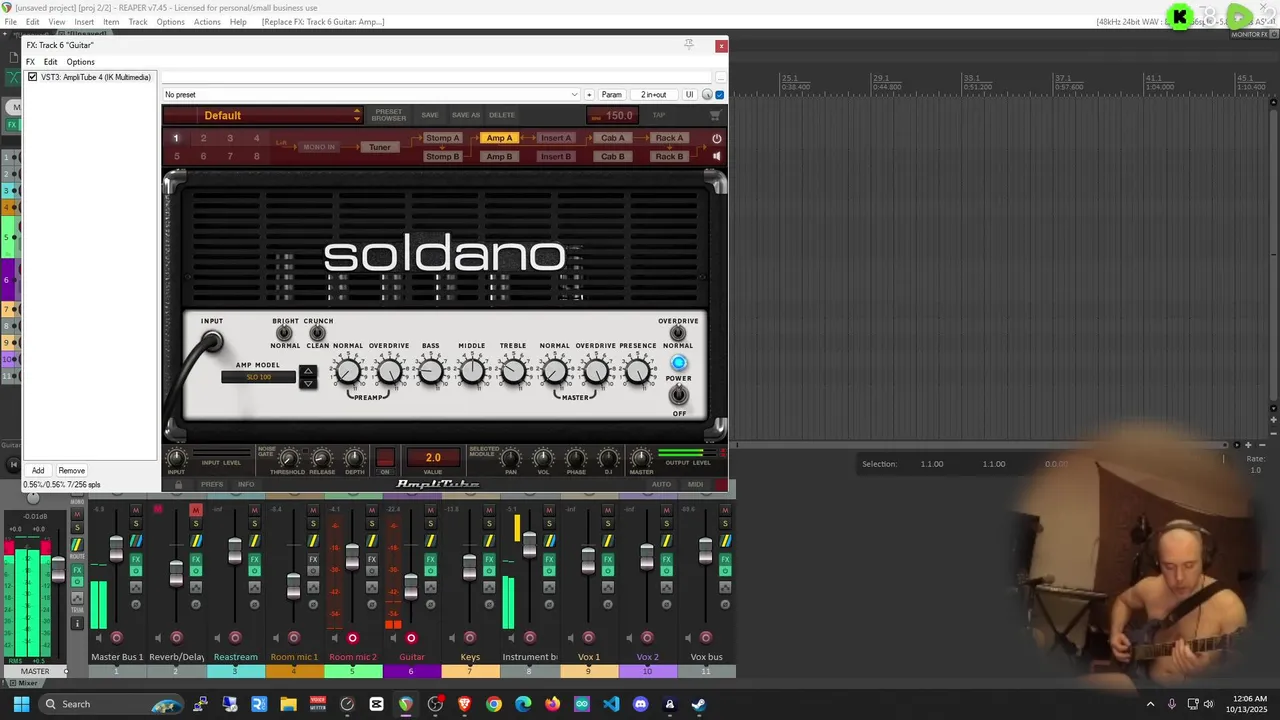1280x720 pixels.
Task: Click the Remove FX button
Action: tap(71, 470)
